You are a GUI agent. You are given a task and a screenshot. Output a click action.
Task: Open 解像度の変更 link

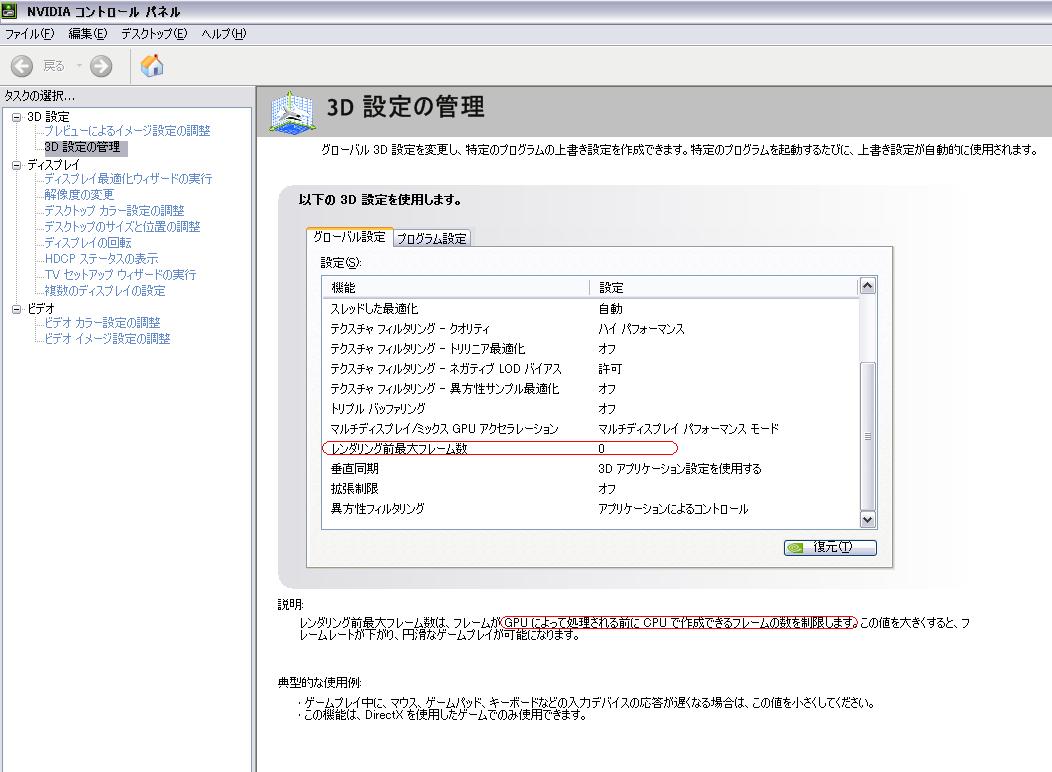coord(78,195)
